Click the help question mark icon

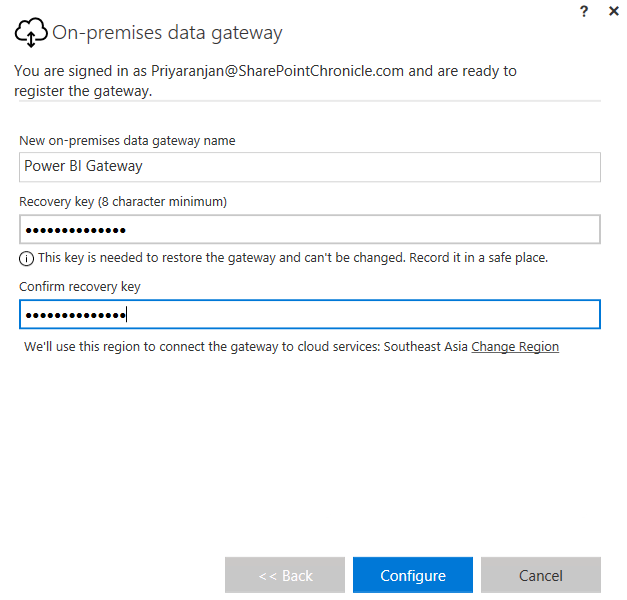[x=584, y=11]
